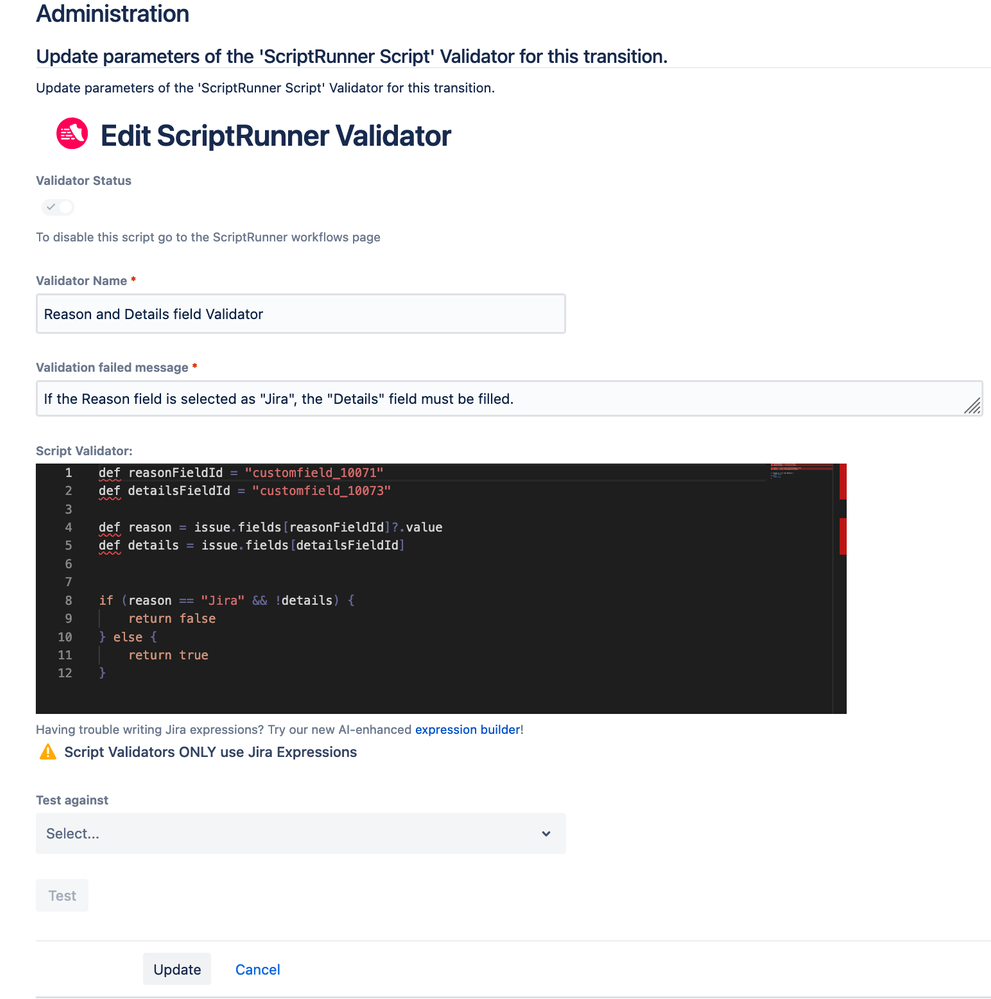991x999 pixels.
Task: Click line number 8 in editor
Action: (x=68, y=600)
